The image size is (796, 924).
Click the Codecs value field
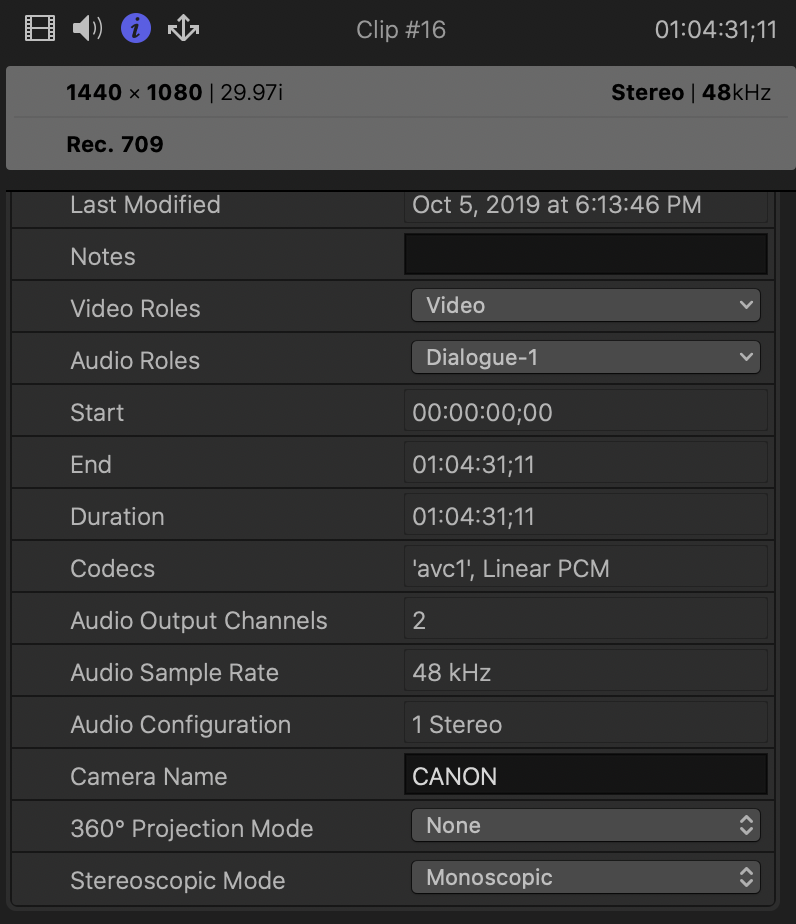point(585,568)
